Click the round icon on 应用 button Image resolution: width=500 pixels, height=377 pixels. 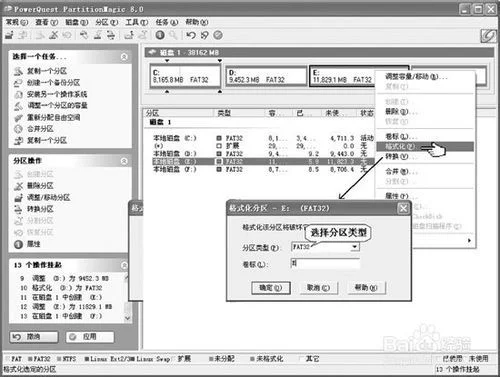click(x=73, y=337)
